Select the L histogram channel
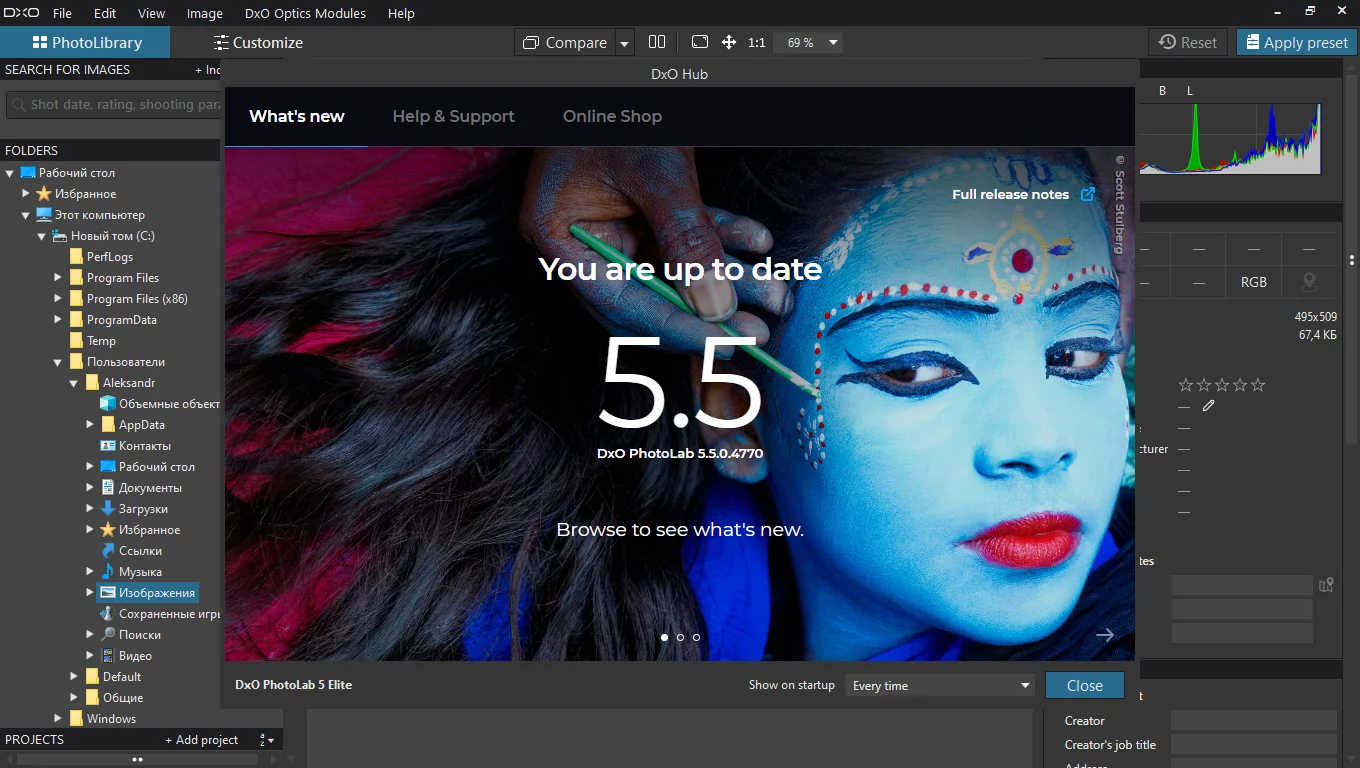 (1190, 91)
